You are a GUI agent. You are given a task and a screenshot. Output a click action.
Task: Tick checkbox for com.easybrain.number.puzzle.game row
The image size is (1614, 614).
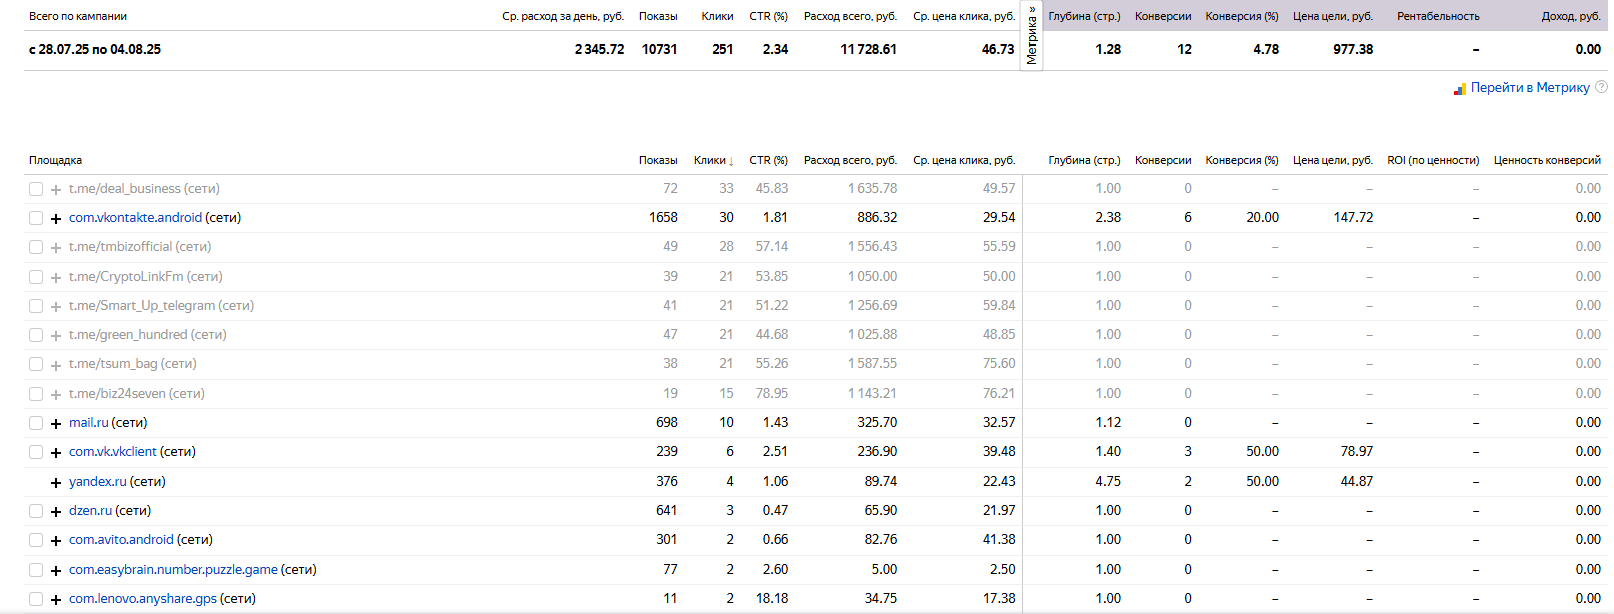36,570
